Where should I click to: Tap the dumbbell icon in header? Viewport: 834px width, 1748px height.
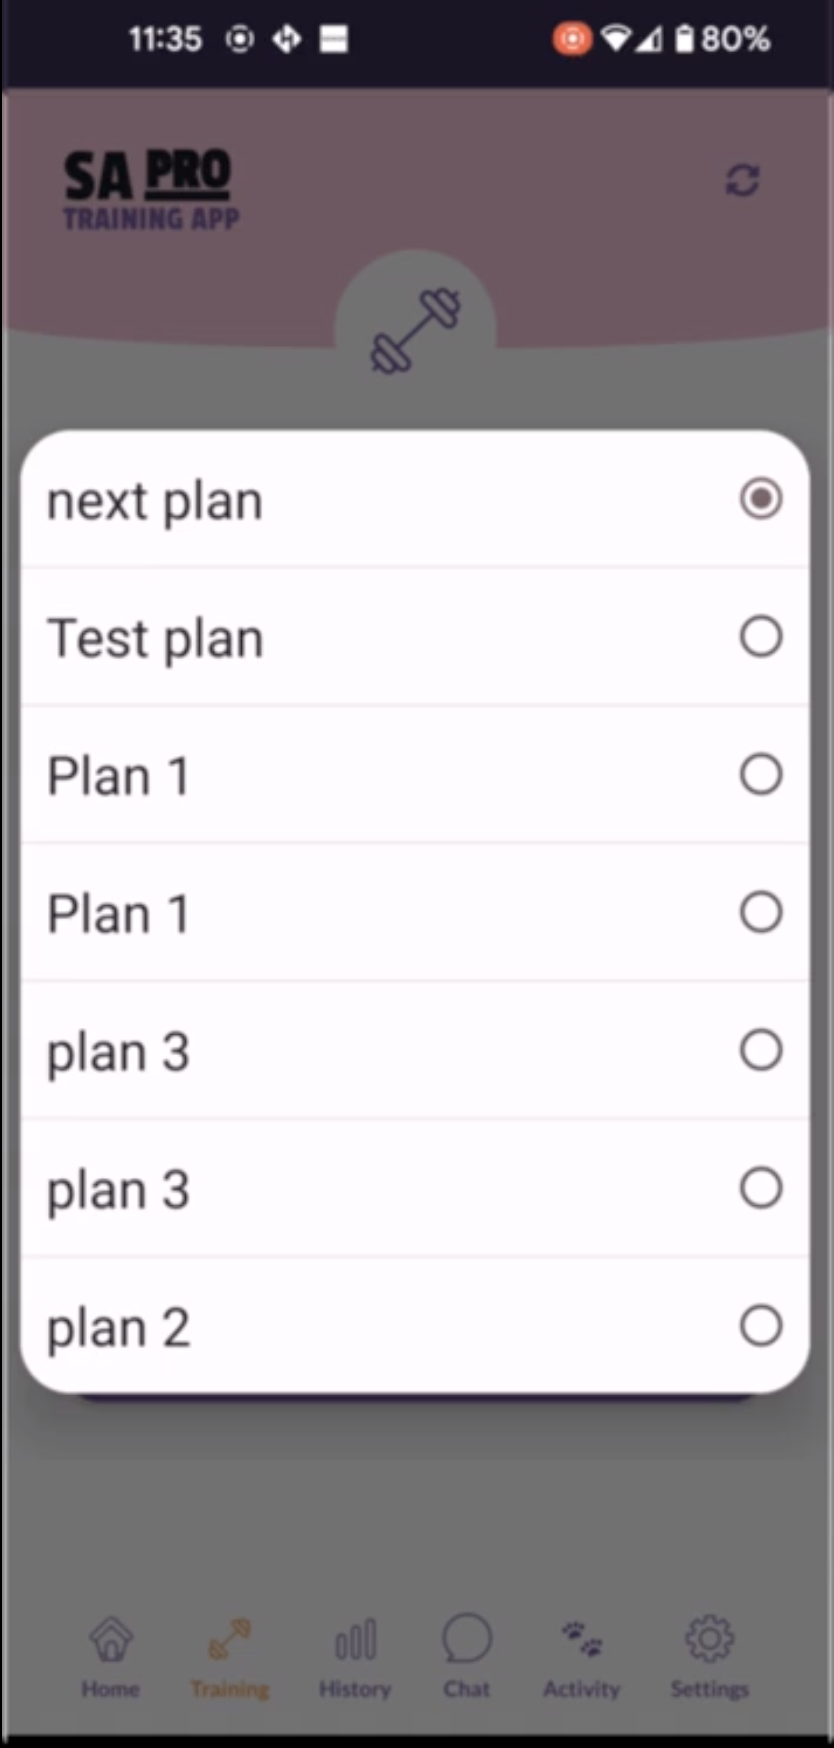tap(415, 331)
